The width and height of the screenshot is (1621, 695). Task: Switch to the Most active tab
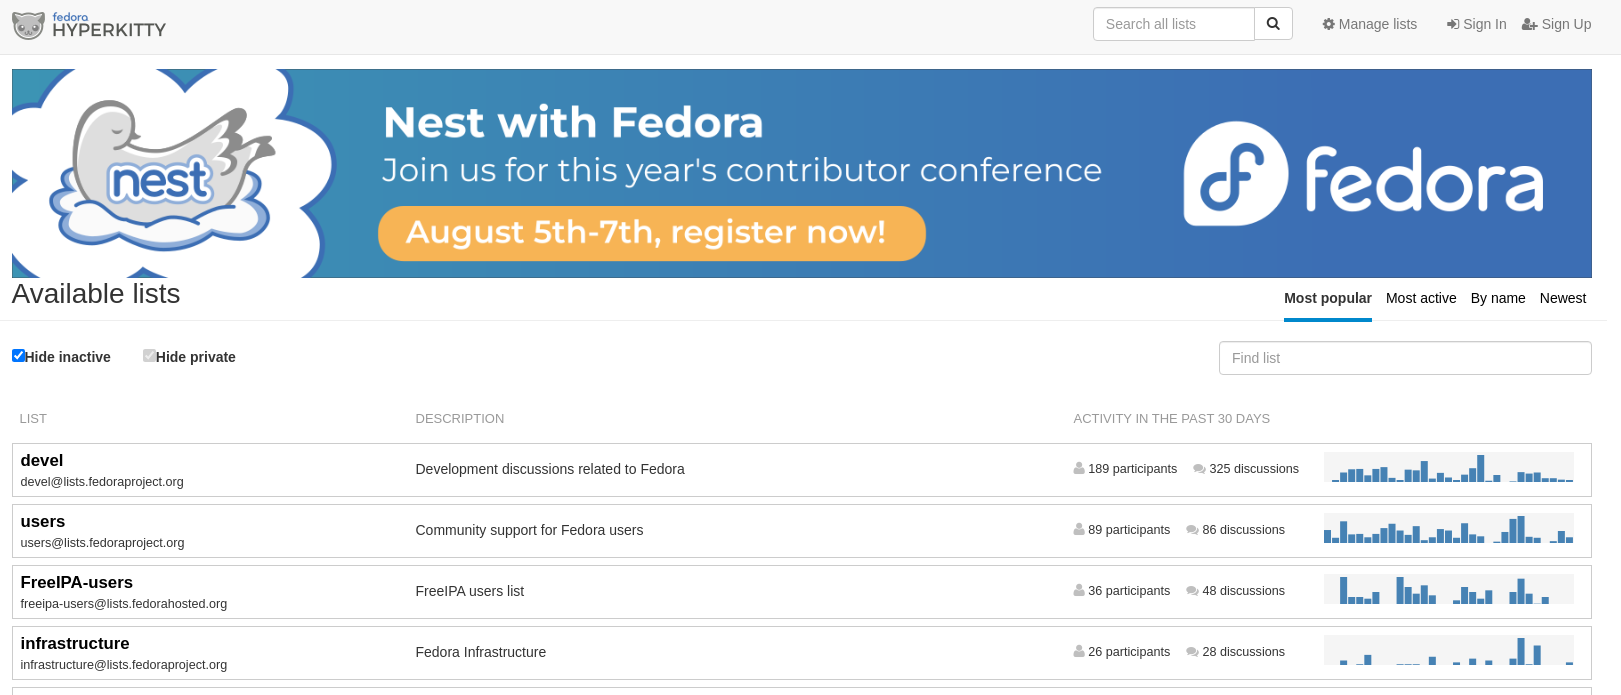[x=1421, y=298]
